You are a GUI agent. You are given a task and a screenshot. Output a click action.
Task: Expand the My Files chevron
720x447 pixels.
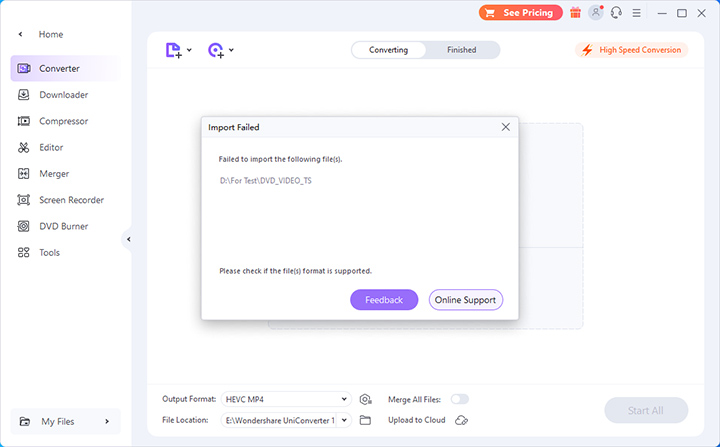(x=107, y=421)
